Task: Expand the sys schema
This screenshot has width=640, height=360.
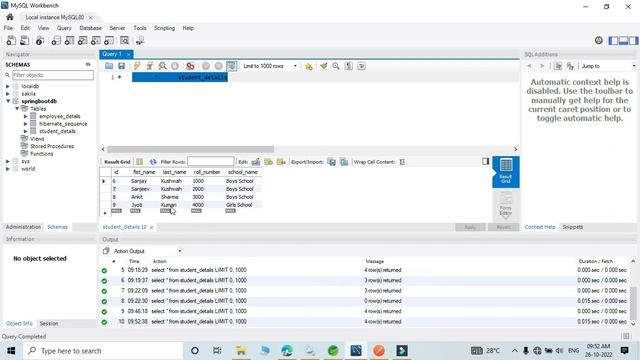Action: pyautogui.click(x=8, y=161)
